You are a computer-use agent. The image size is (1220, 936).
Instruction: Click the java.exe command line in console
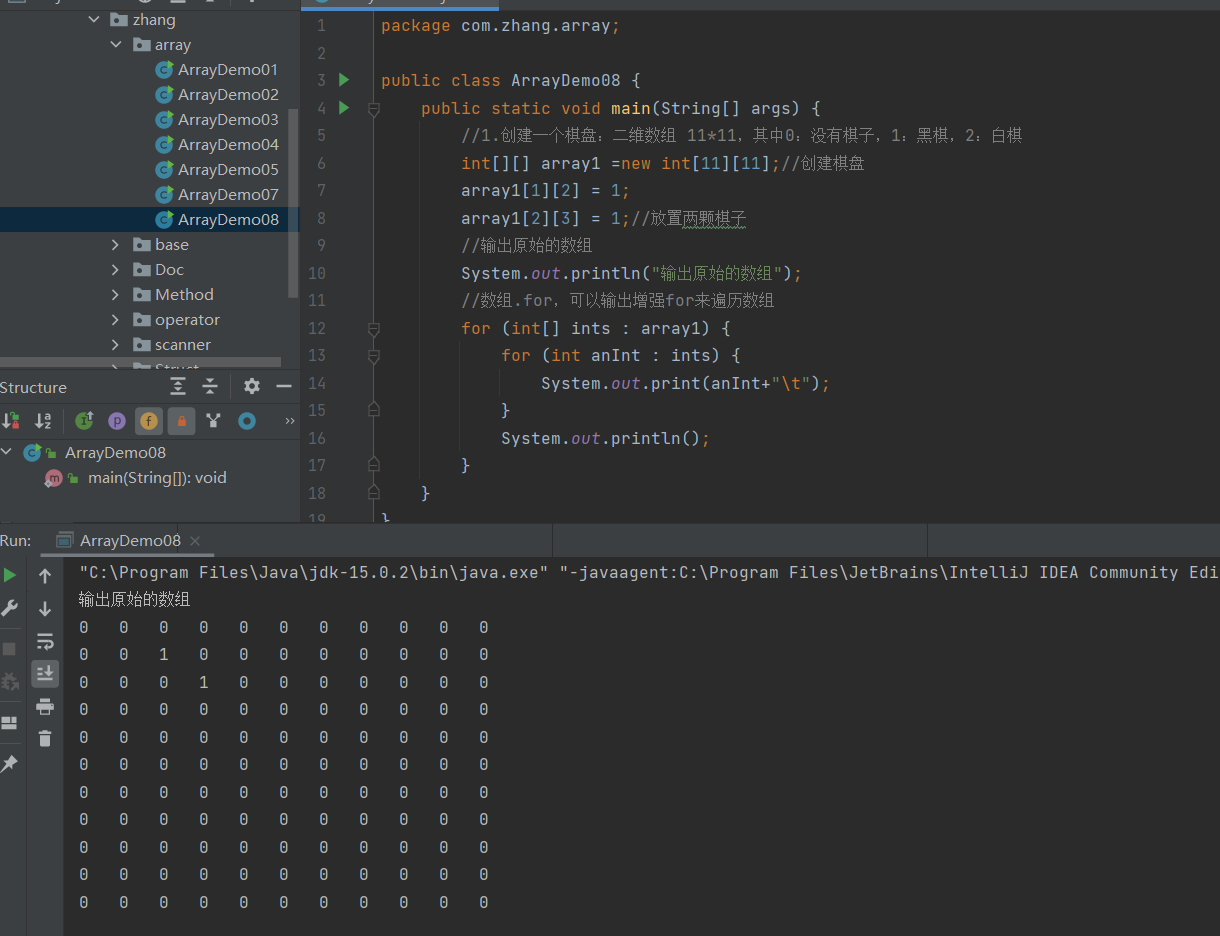[x=649, y=573]
